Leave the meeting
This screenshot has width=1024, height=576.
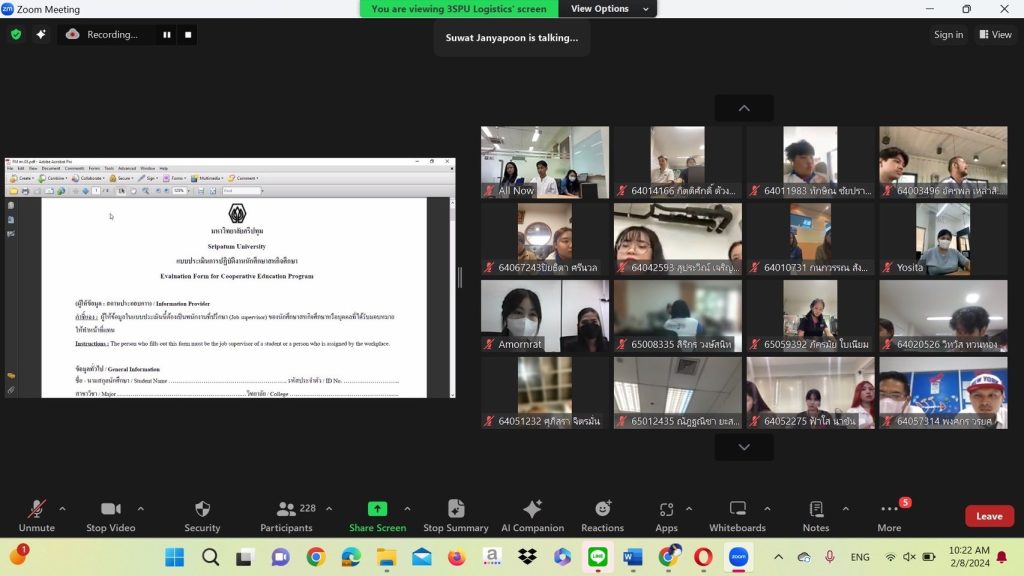[x=989, y=516]
